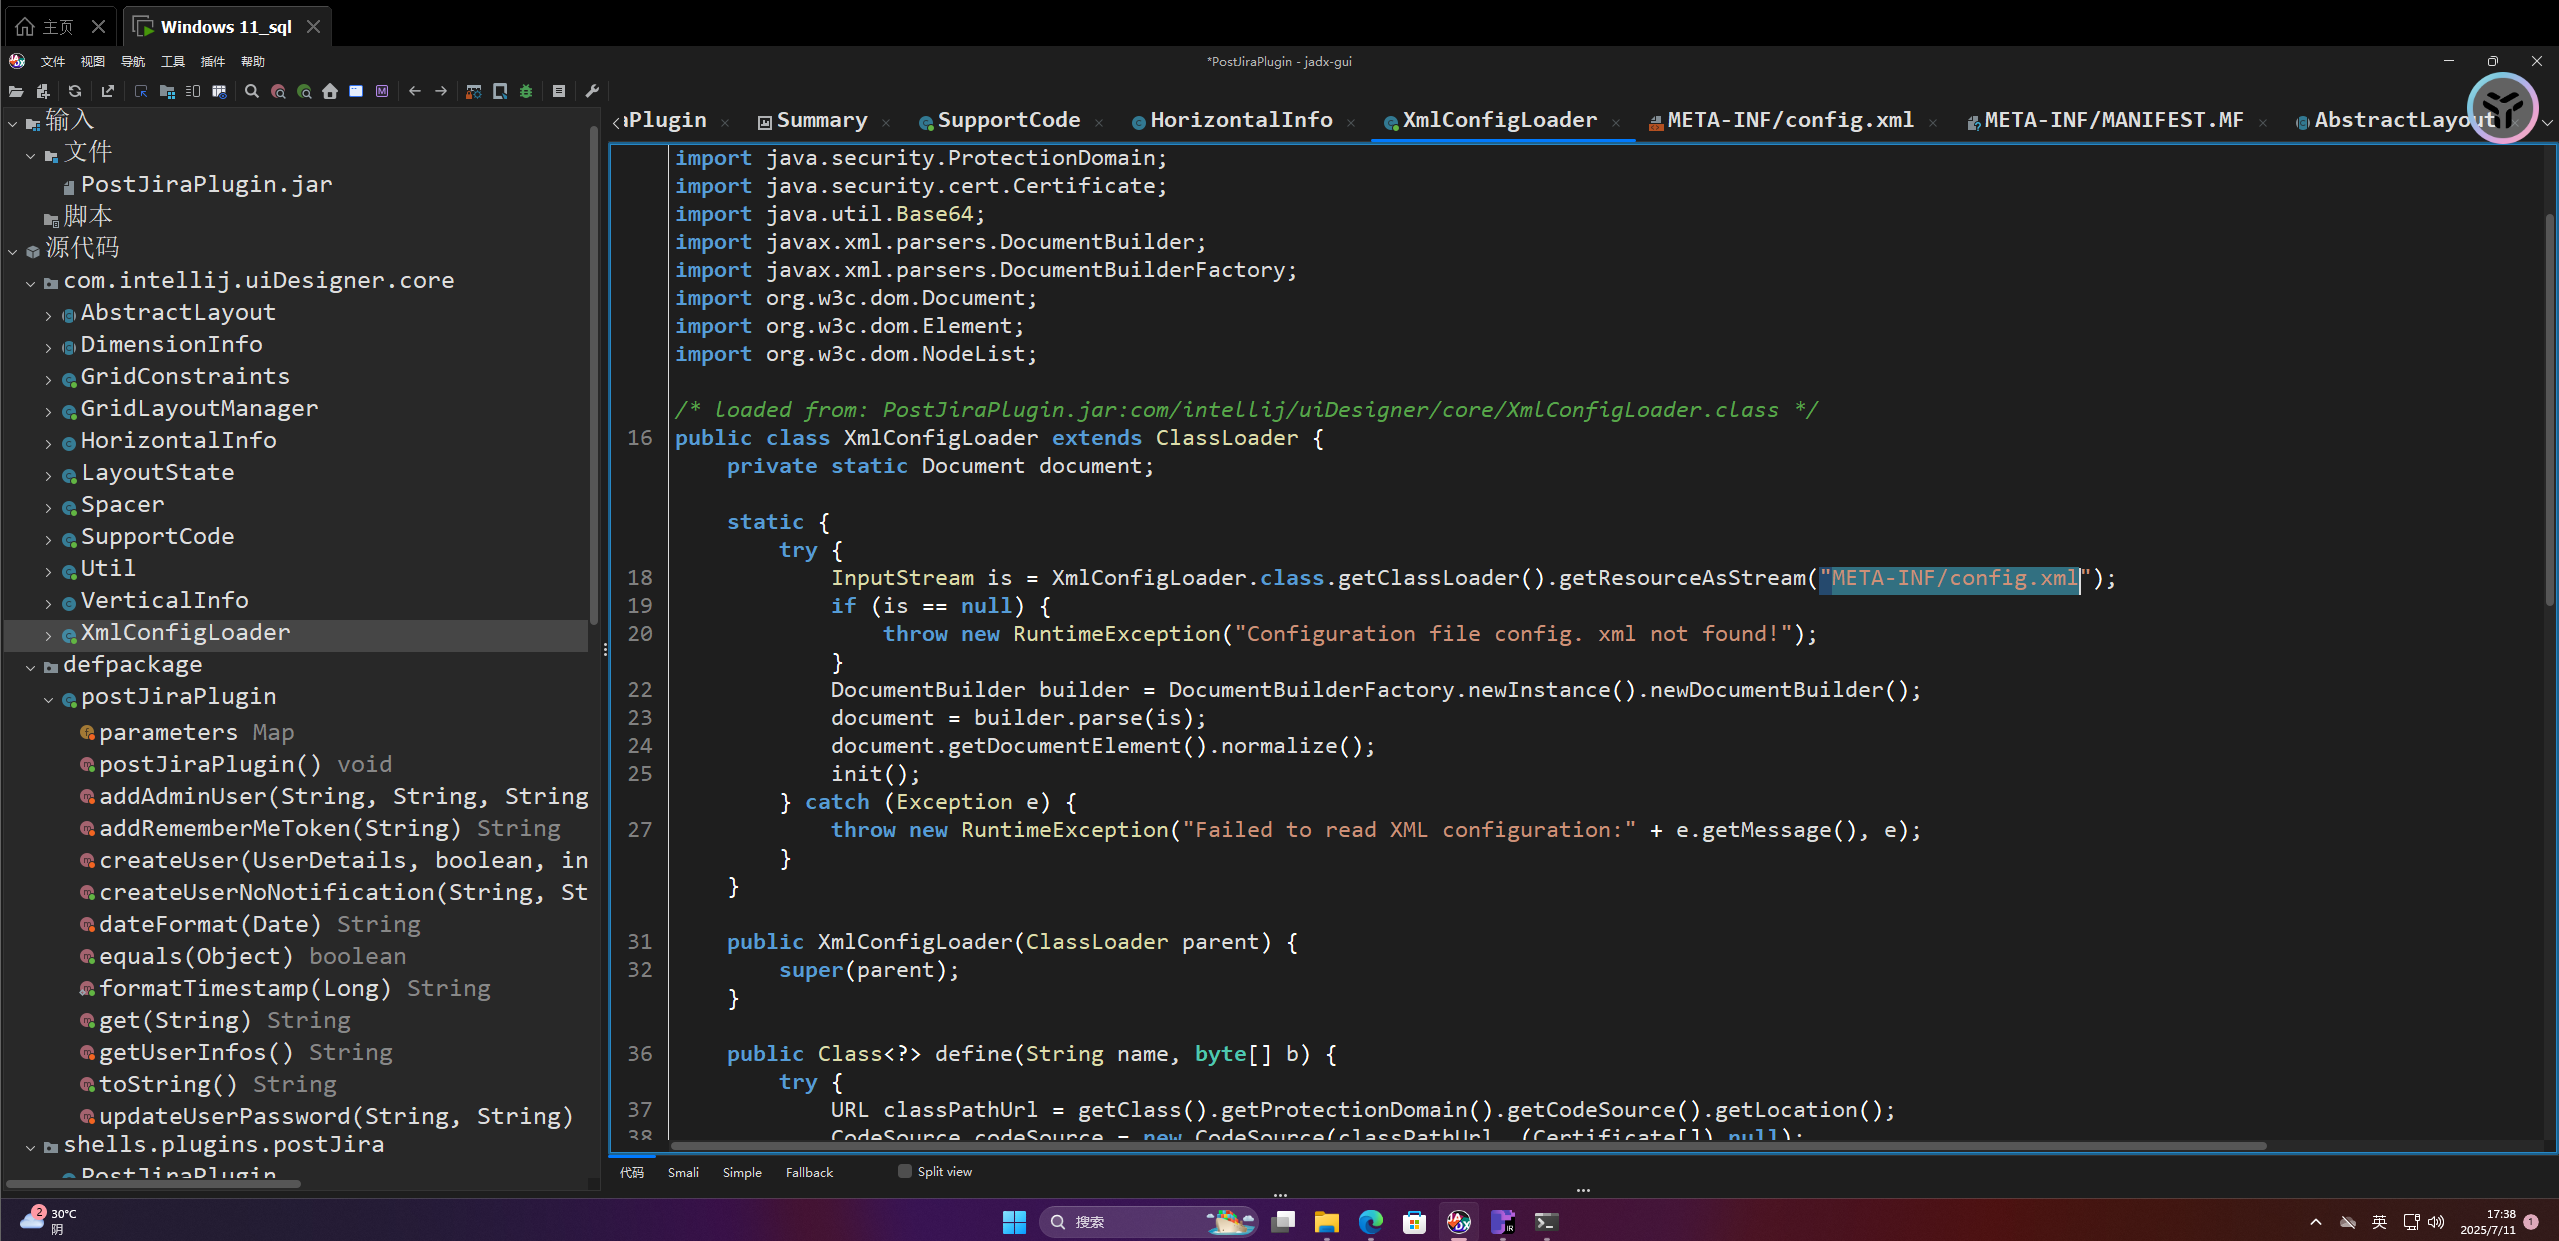The width and height of the screenshot is (2559, 1241).
Task: Open the log viewer icon
Action: 559,91
